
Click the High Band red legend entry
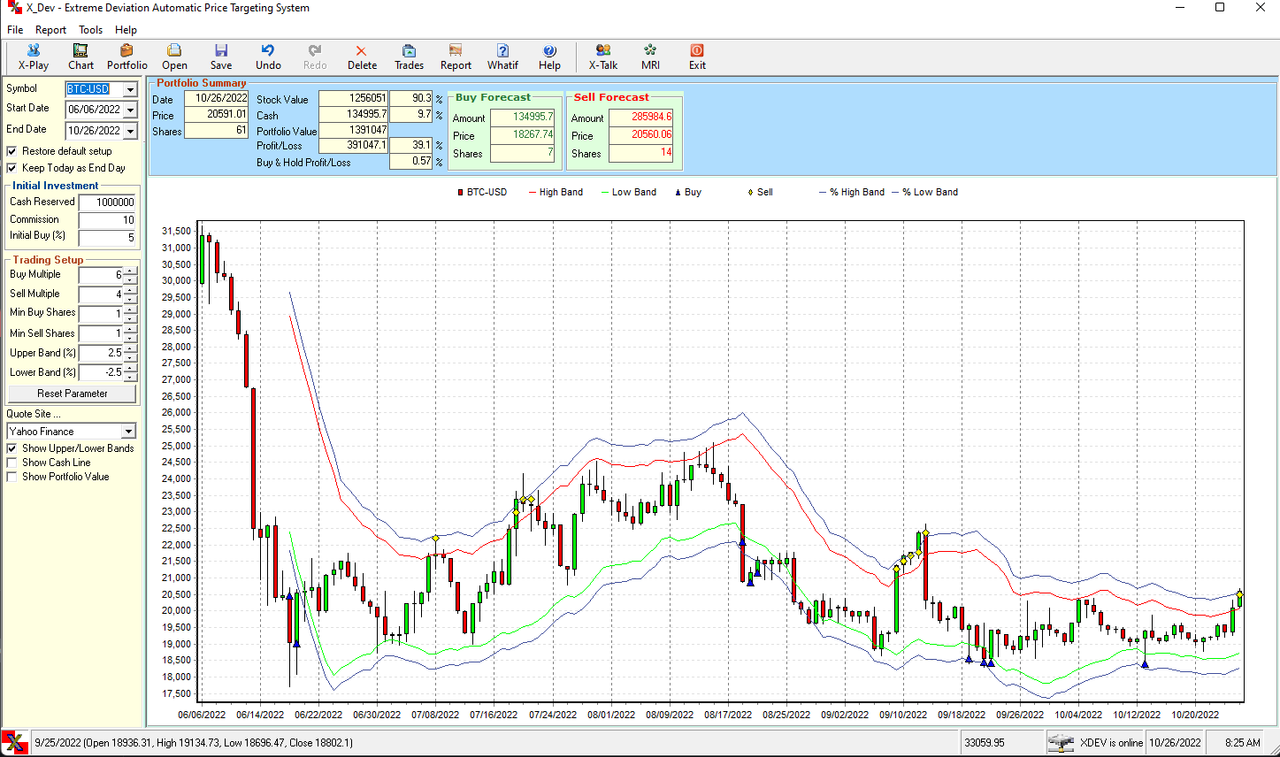(x=555, y=192)
